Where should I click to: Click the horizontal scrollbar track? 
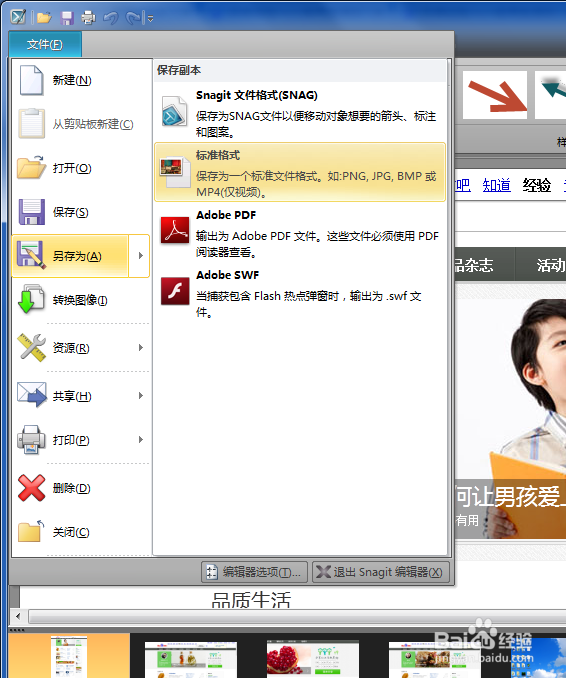coord(297,616)
